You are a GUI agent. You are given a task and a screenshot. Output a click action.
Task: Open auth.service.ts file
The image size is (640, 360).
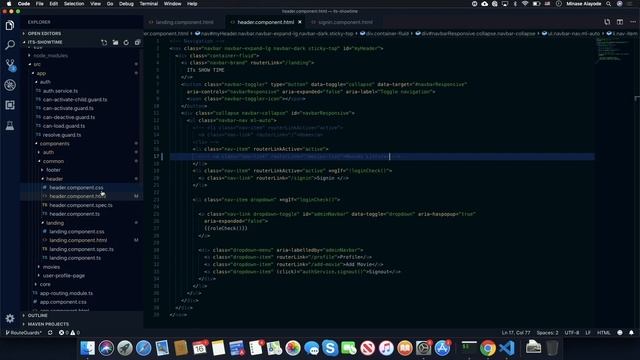coord(60,91)
